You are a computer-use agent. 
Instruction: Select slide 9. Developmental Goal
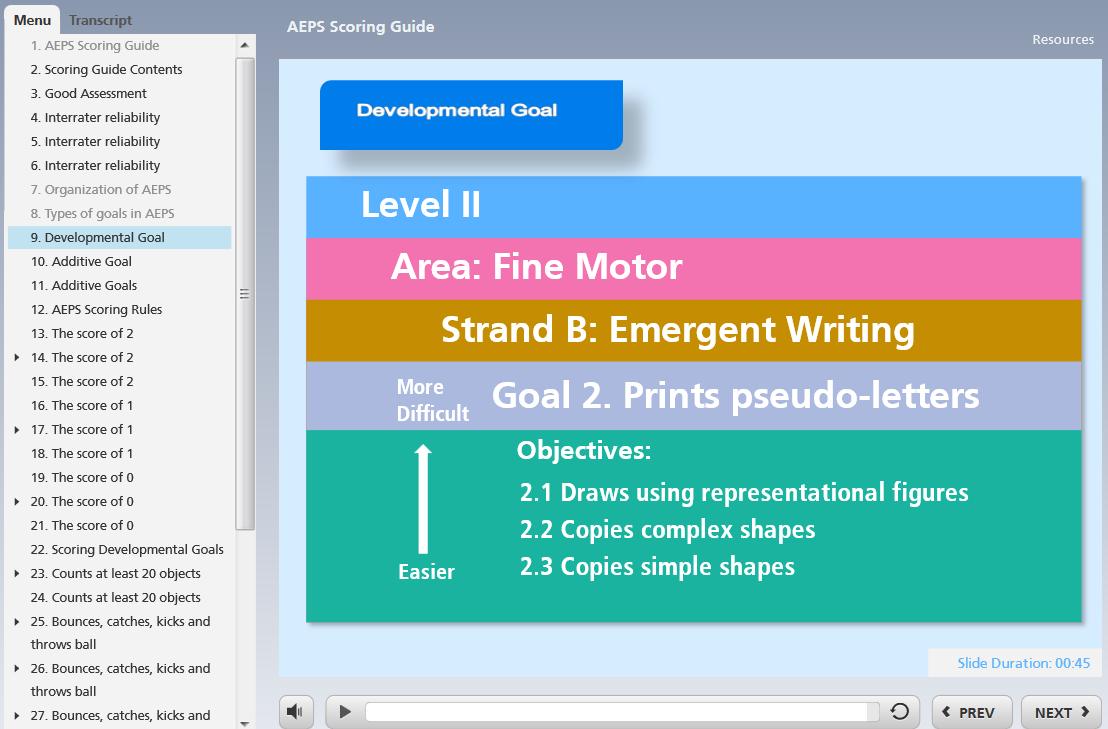[119, 237]
